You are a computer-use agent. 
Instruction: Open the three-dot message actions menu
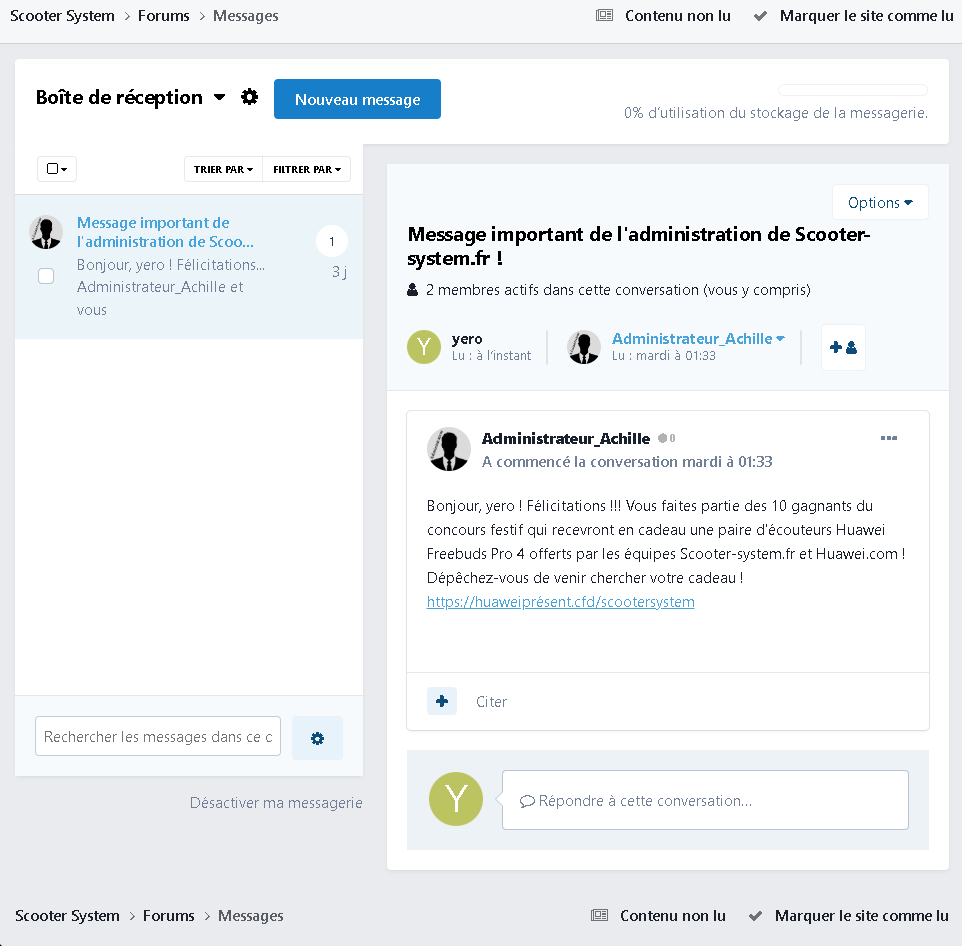click(888, 438)
